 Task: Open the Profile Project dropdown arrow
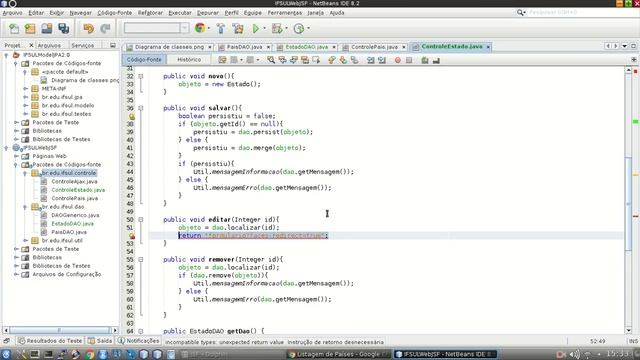(x=308, y=28)
